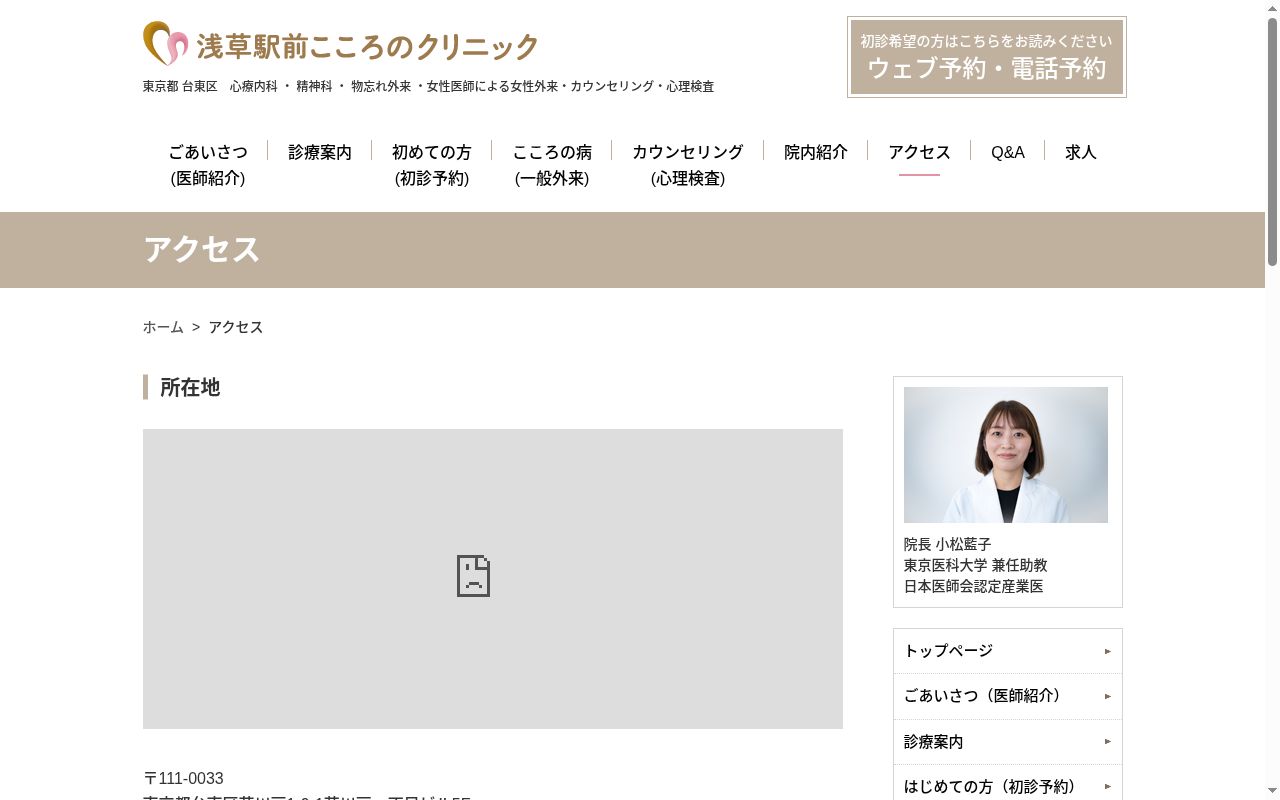Click the 日本医師会認定産業医 text

[974, 586]
